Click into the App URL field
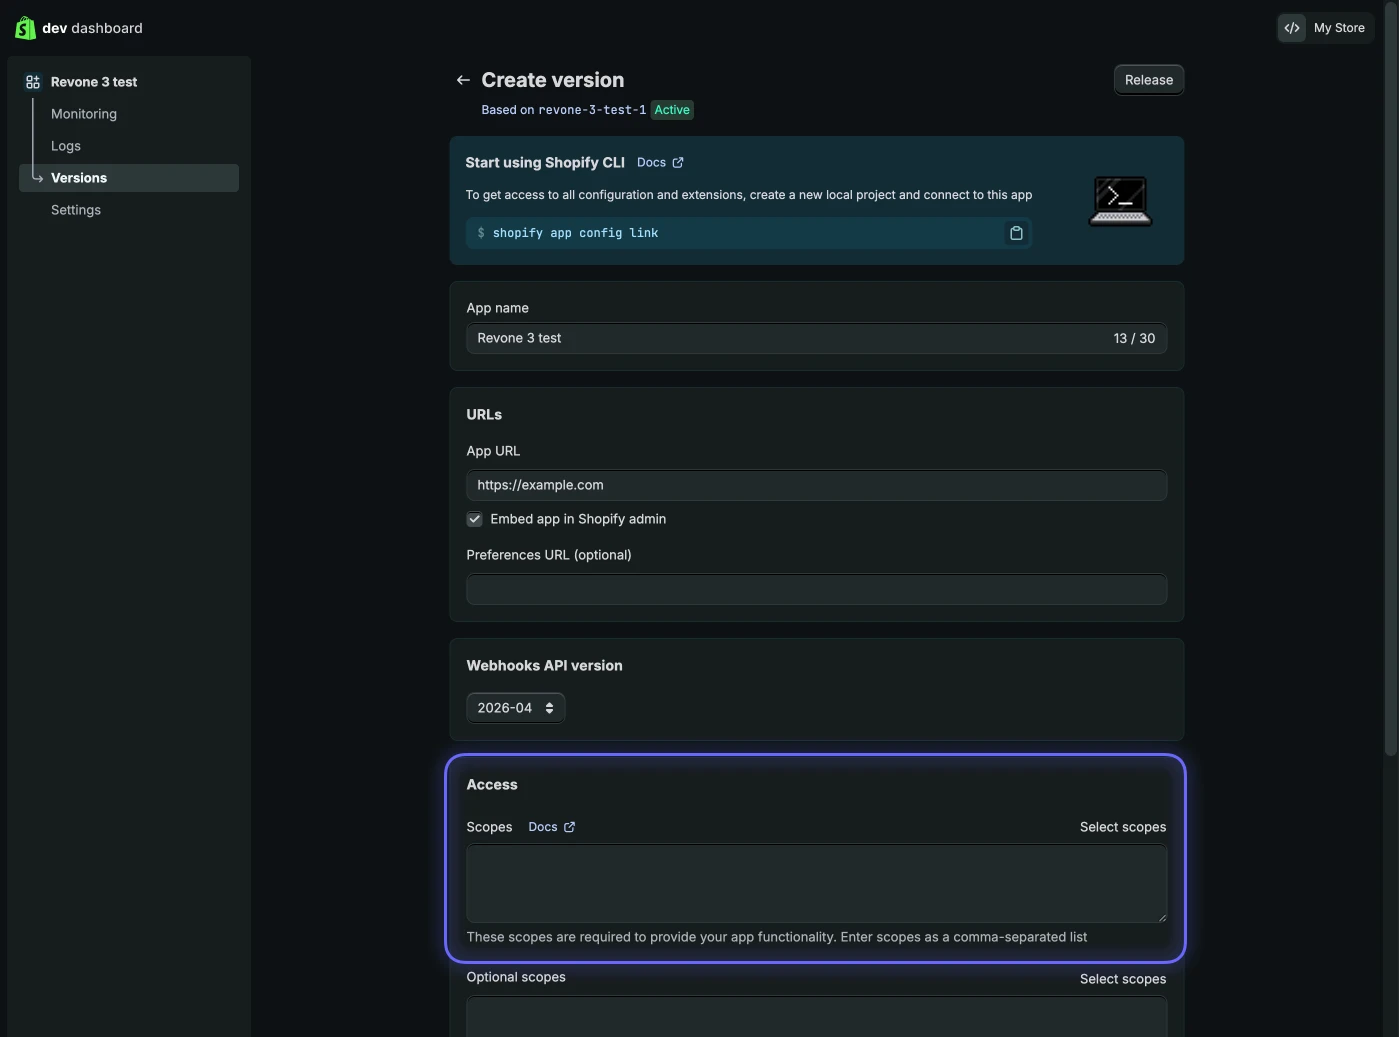 coord(816,485)
